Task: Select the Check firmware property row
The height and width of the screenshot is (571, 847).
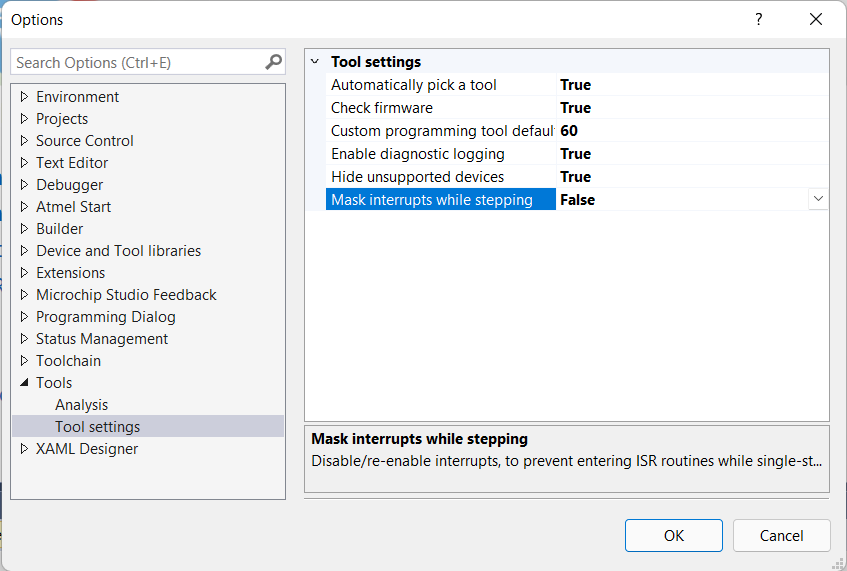Action: tap(382, 108)
